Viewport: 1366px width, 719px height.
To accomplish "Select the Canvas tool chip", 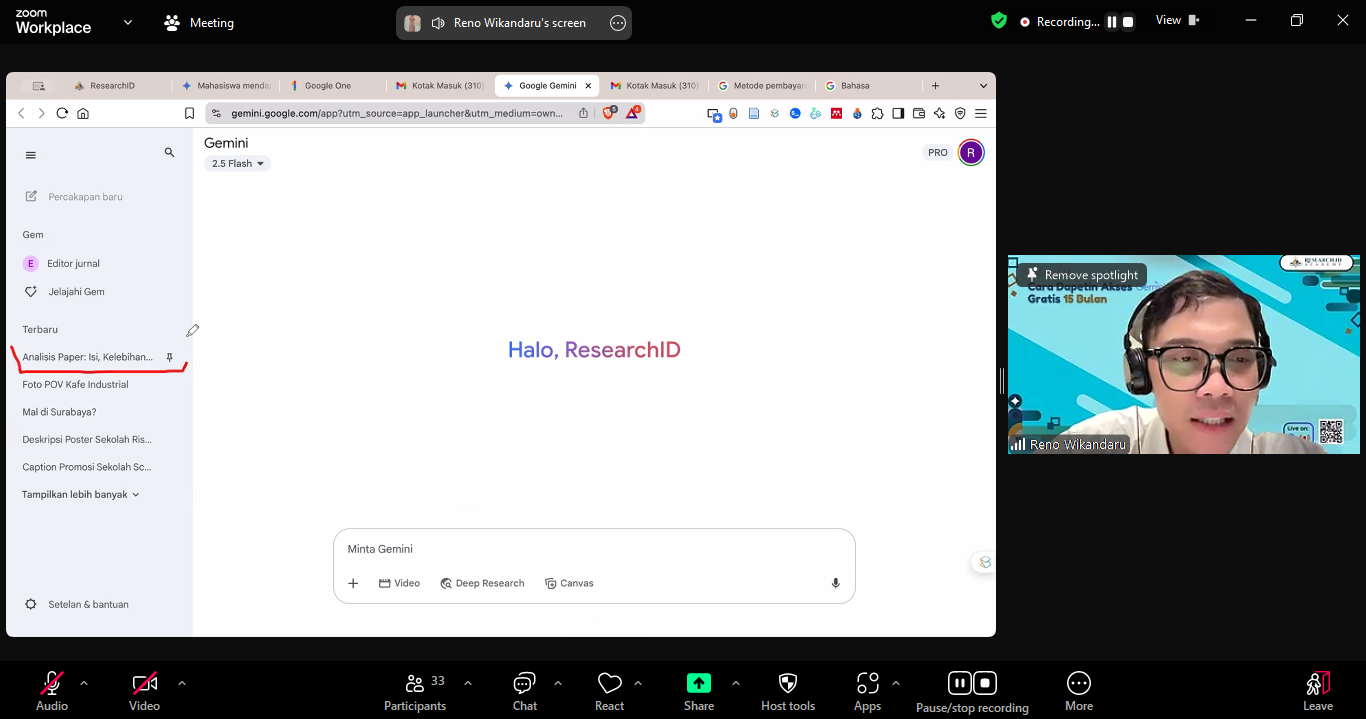I will pyautogui.click(x=569, y=583).
